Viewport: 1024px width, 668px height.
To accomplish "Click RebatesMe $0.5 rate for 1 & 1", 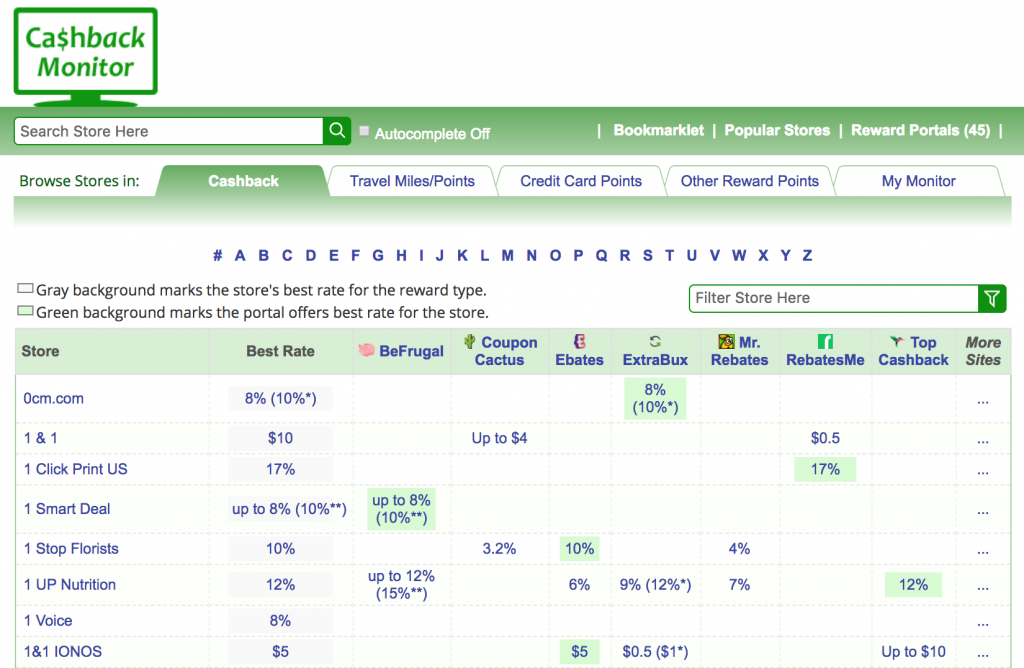I will [x=825, y=437].
